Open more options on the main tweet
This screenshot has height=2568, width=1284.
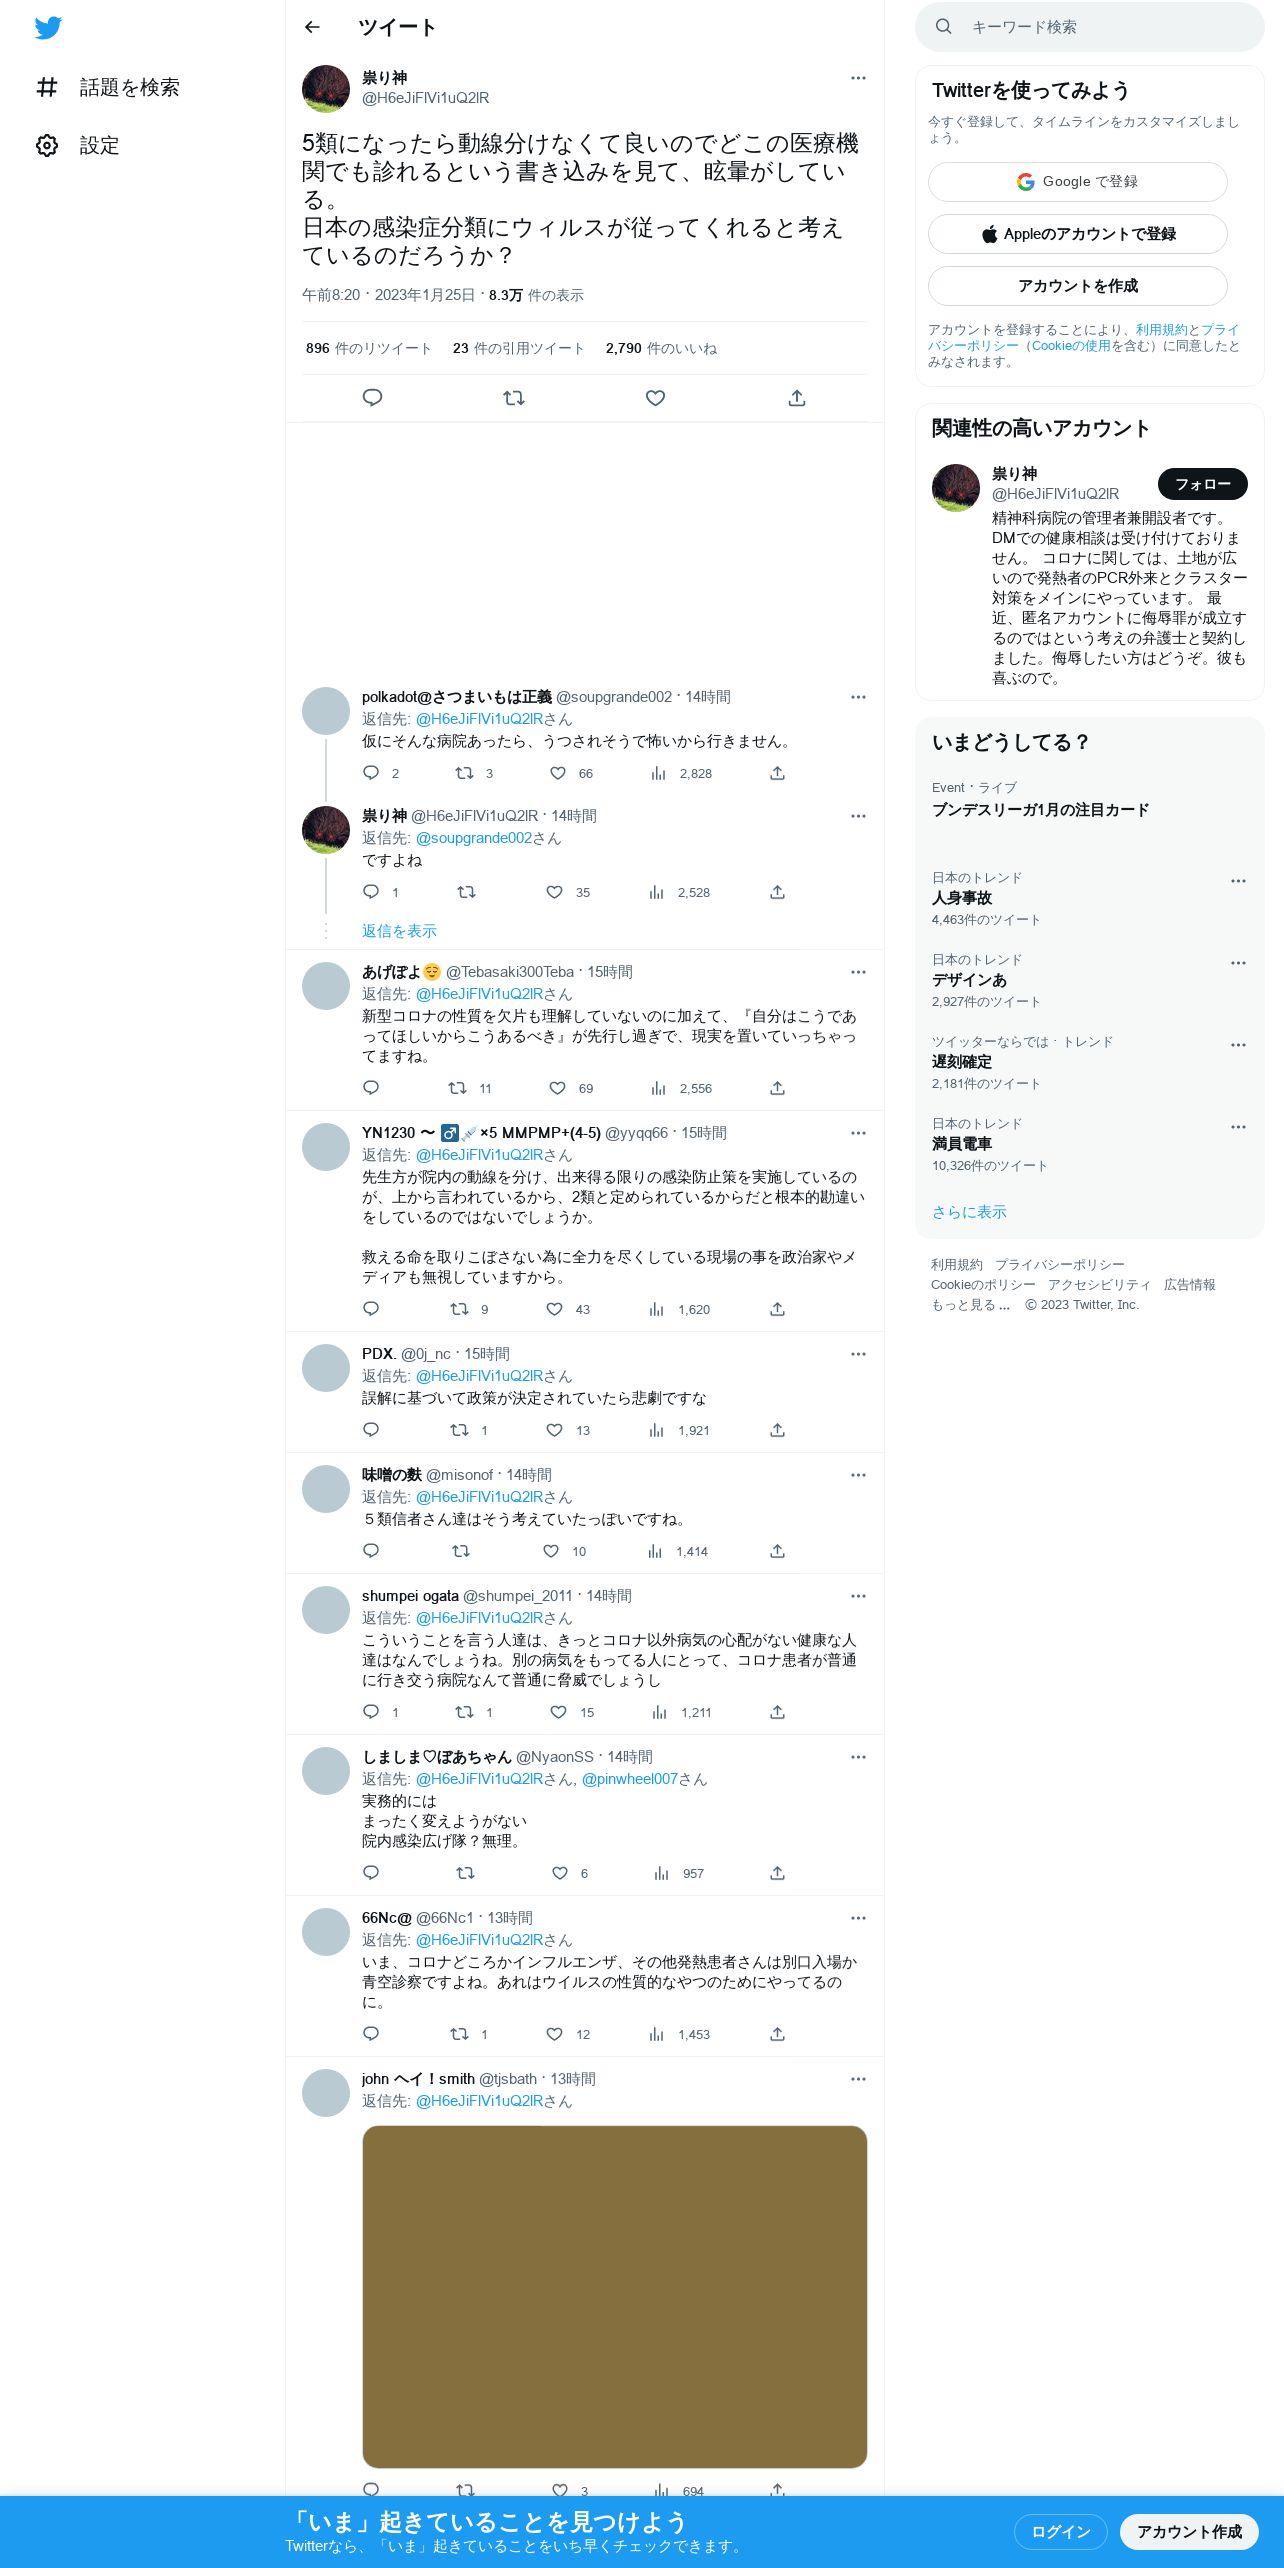click(x=858, y=78)
